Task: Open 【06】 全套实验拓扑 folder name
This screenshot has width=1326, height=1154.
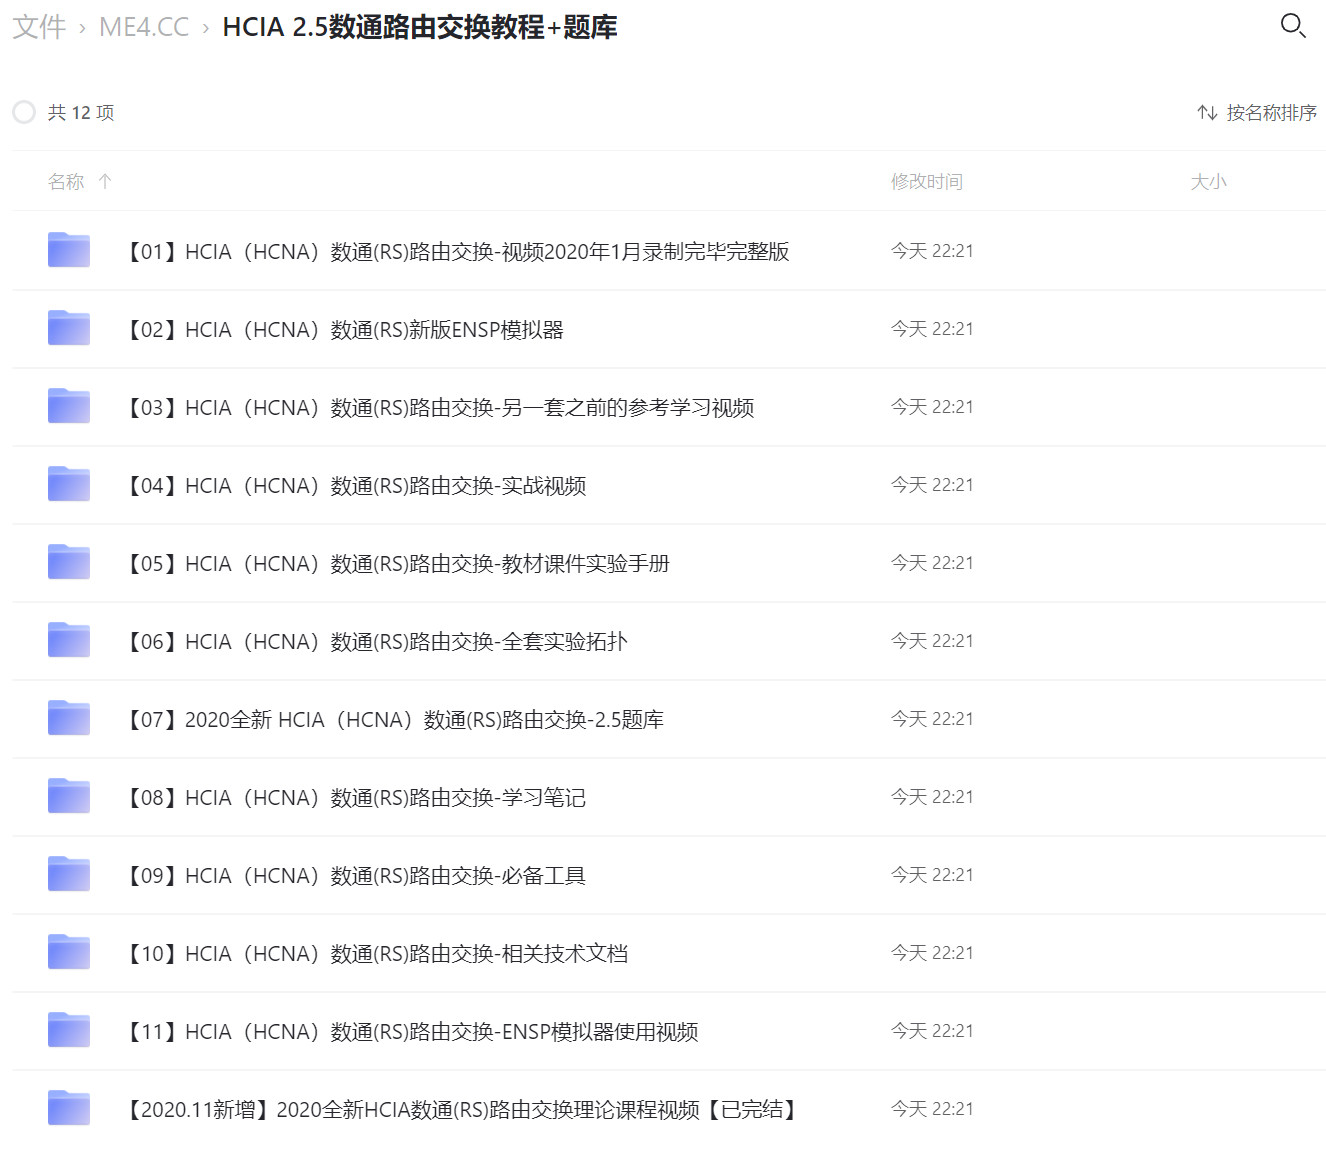Action: (375, 642)
